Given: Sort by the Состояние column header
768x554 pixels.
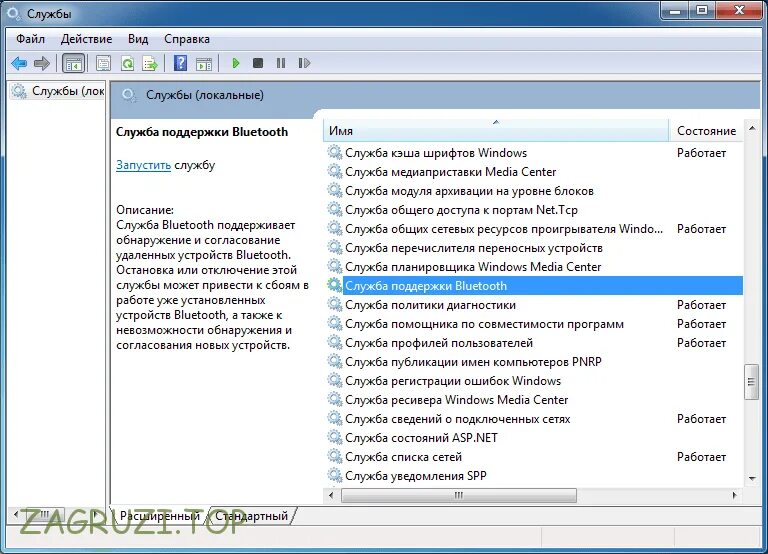Looking at the screenshot, I should (x=706, y=131).
